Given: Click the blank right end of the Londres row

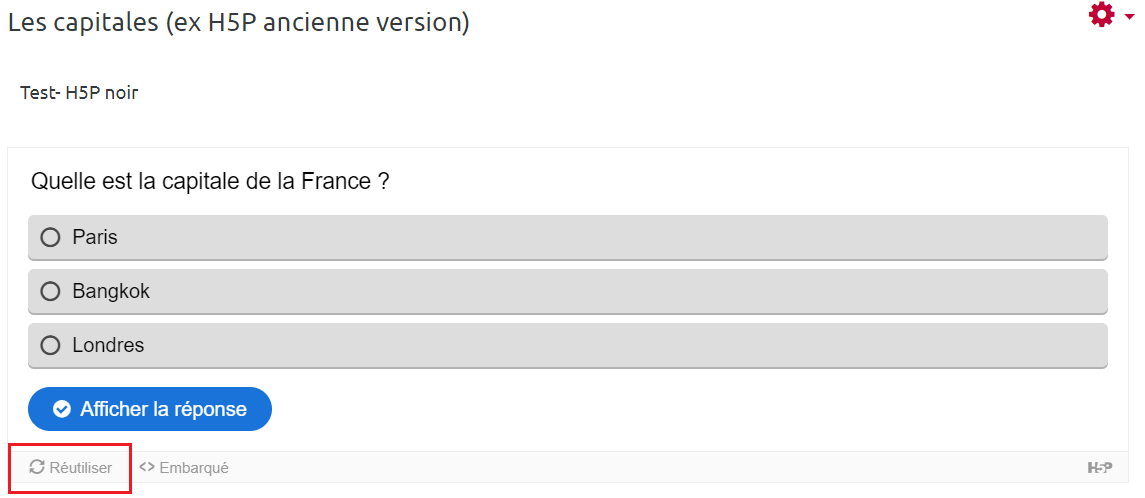Looking at the screenshot, I should coord(1000,346).
